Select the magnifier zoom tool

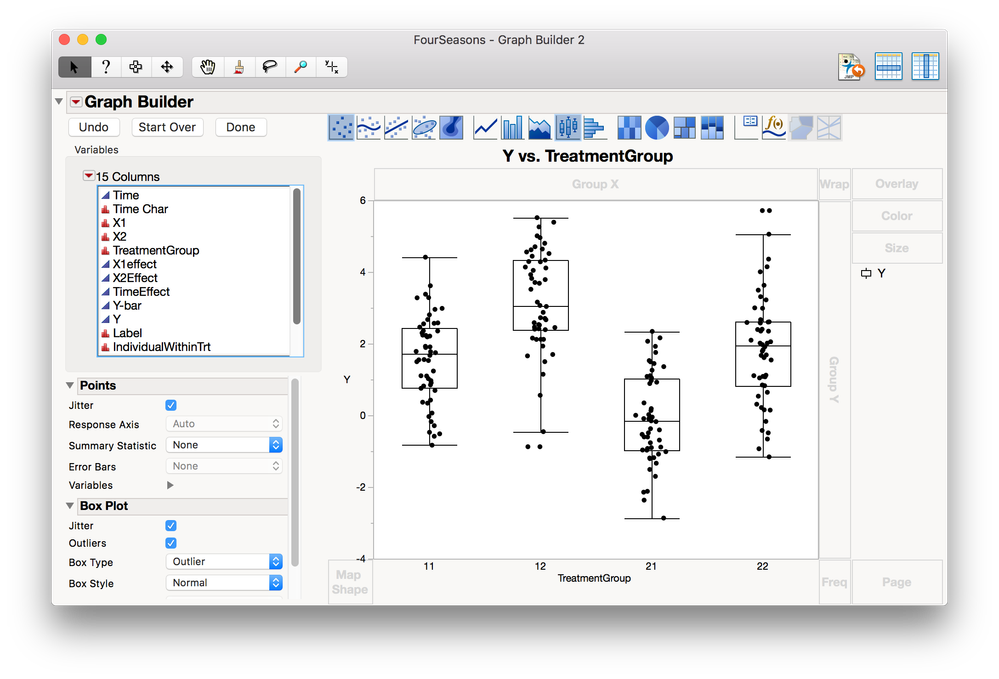tap(301, 67)
